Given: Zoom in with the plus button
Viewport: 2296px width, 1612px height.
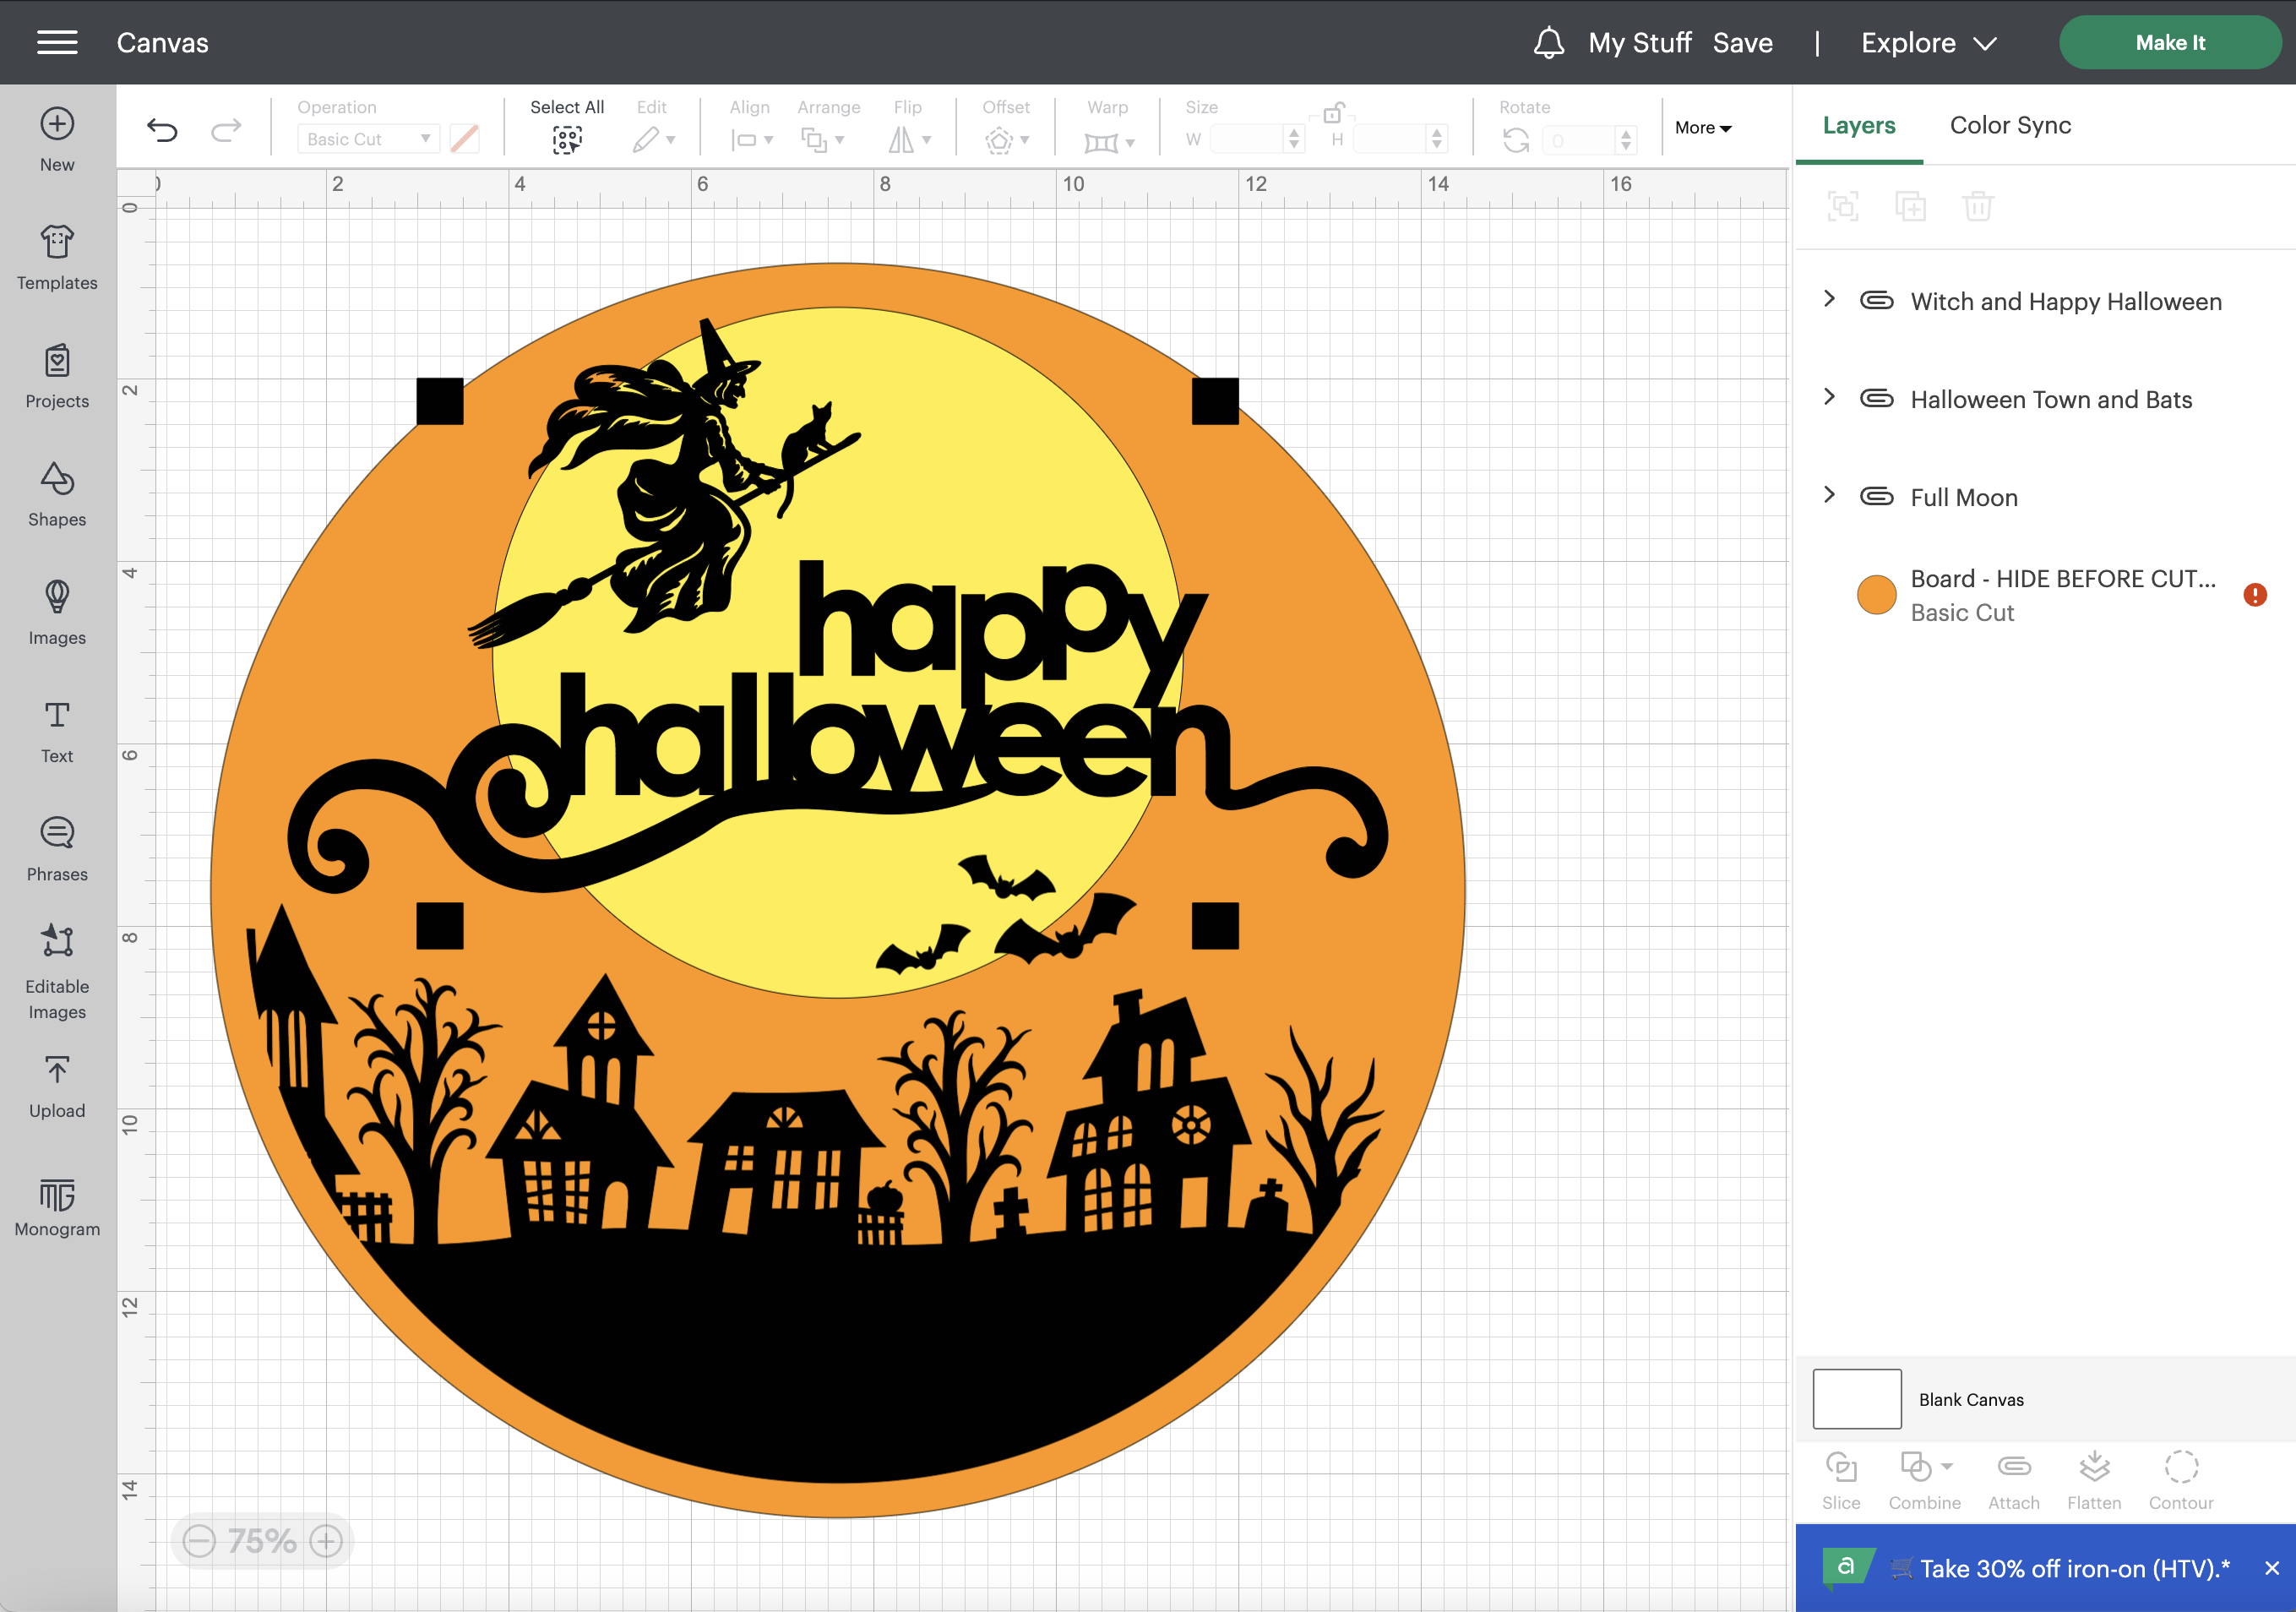Looking at the screenshot, I should click(x=326, y=1541).
